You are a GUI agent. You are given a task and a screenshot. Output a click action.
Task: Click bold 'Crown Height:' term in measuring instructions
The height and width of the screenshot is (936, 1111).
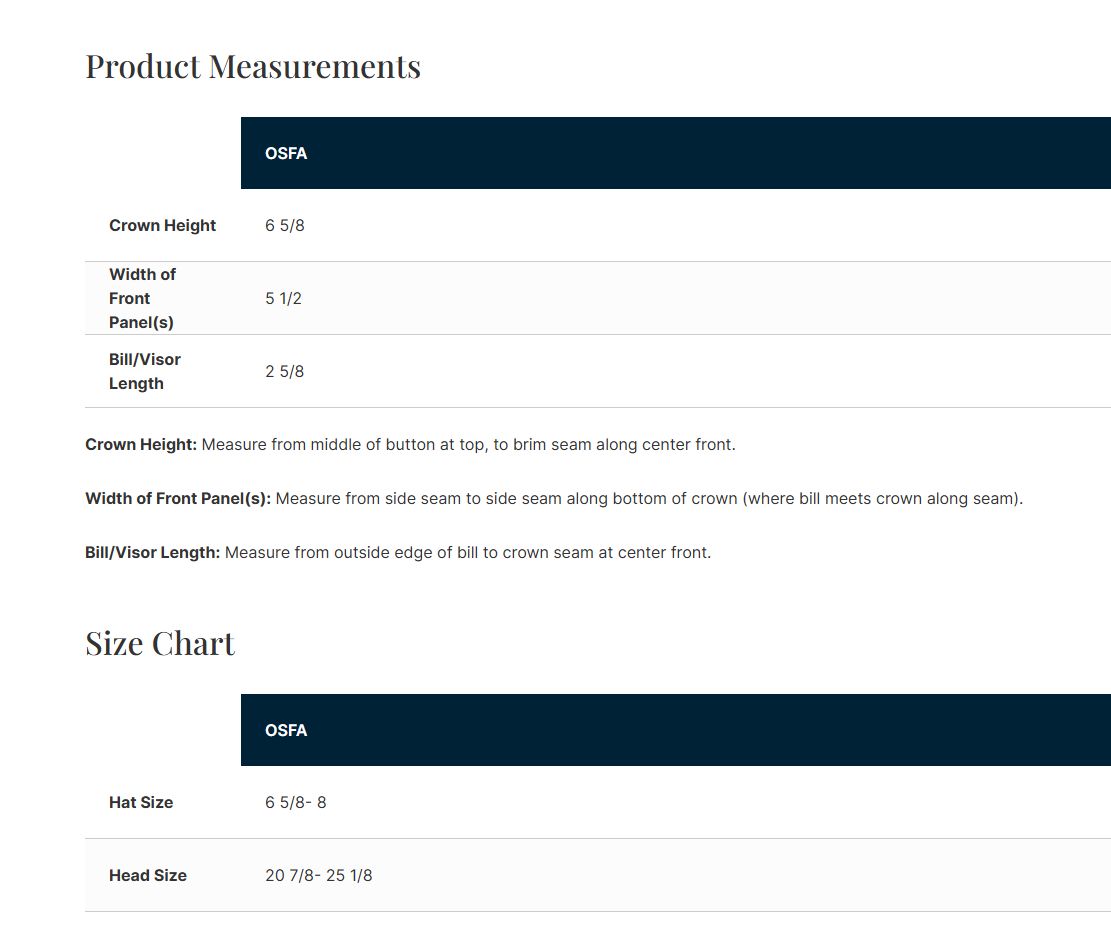[141, 444]
